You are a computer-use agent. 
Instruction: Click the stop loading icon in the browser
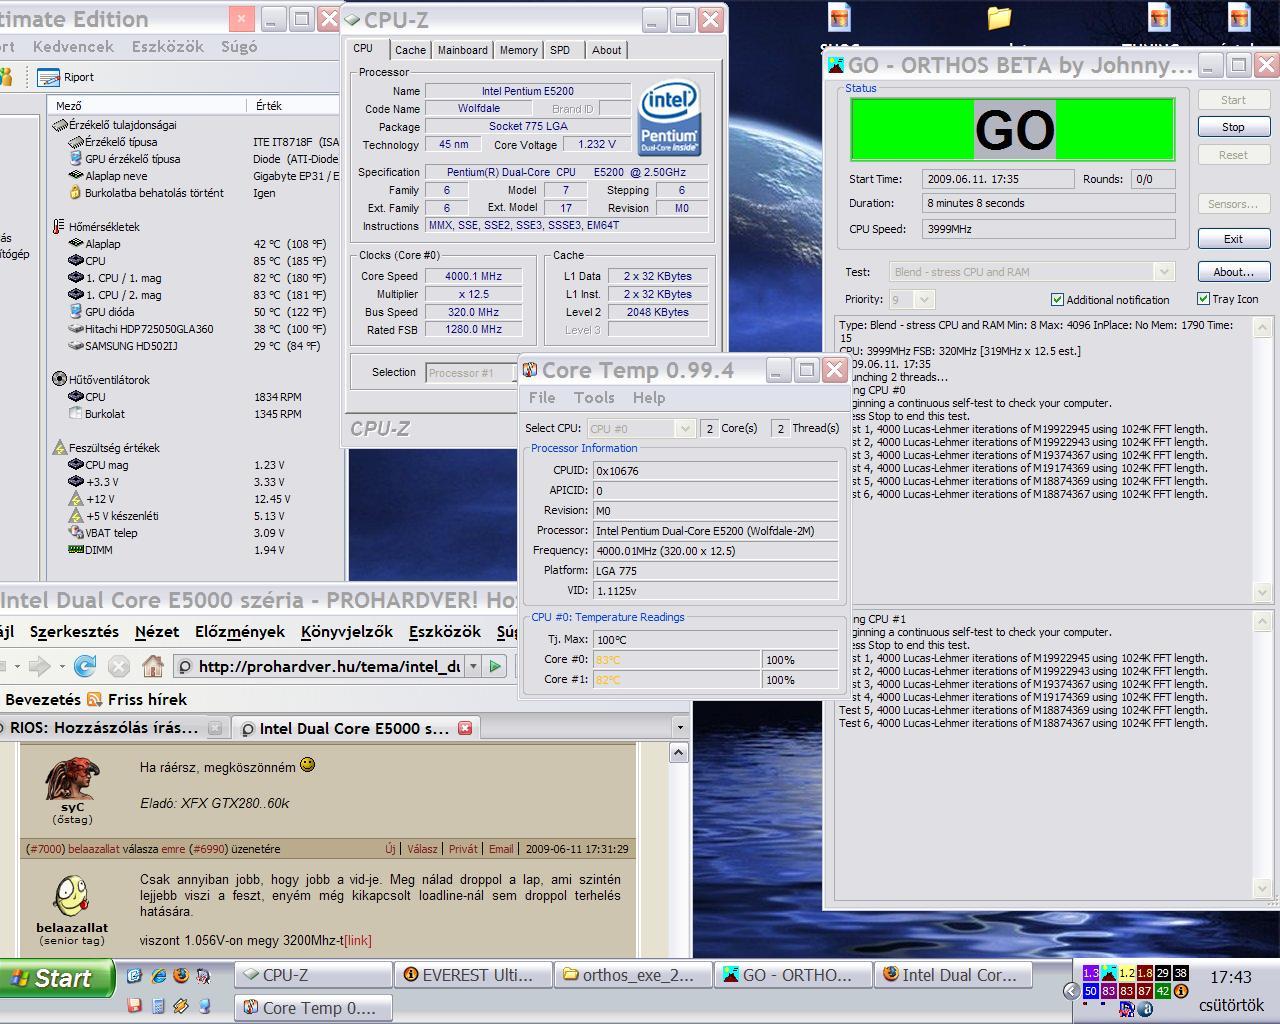click(119, 666)
